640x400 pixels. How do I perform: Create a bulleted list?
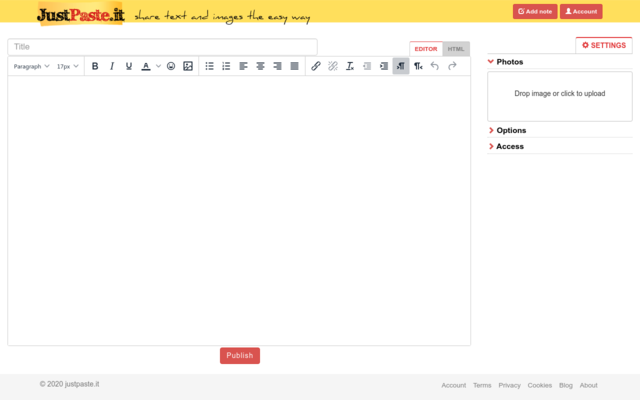(209, 66)
